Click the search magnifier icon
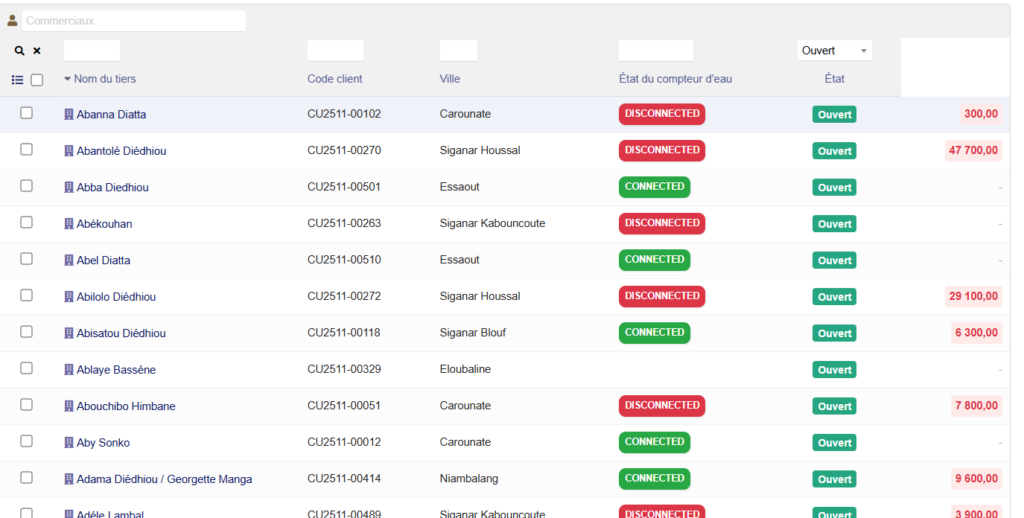1024x518 pixels. tap(19, 51)
